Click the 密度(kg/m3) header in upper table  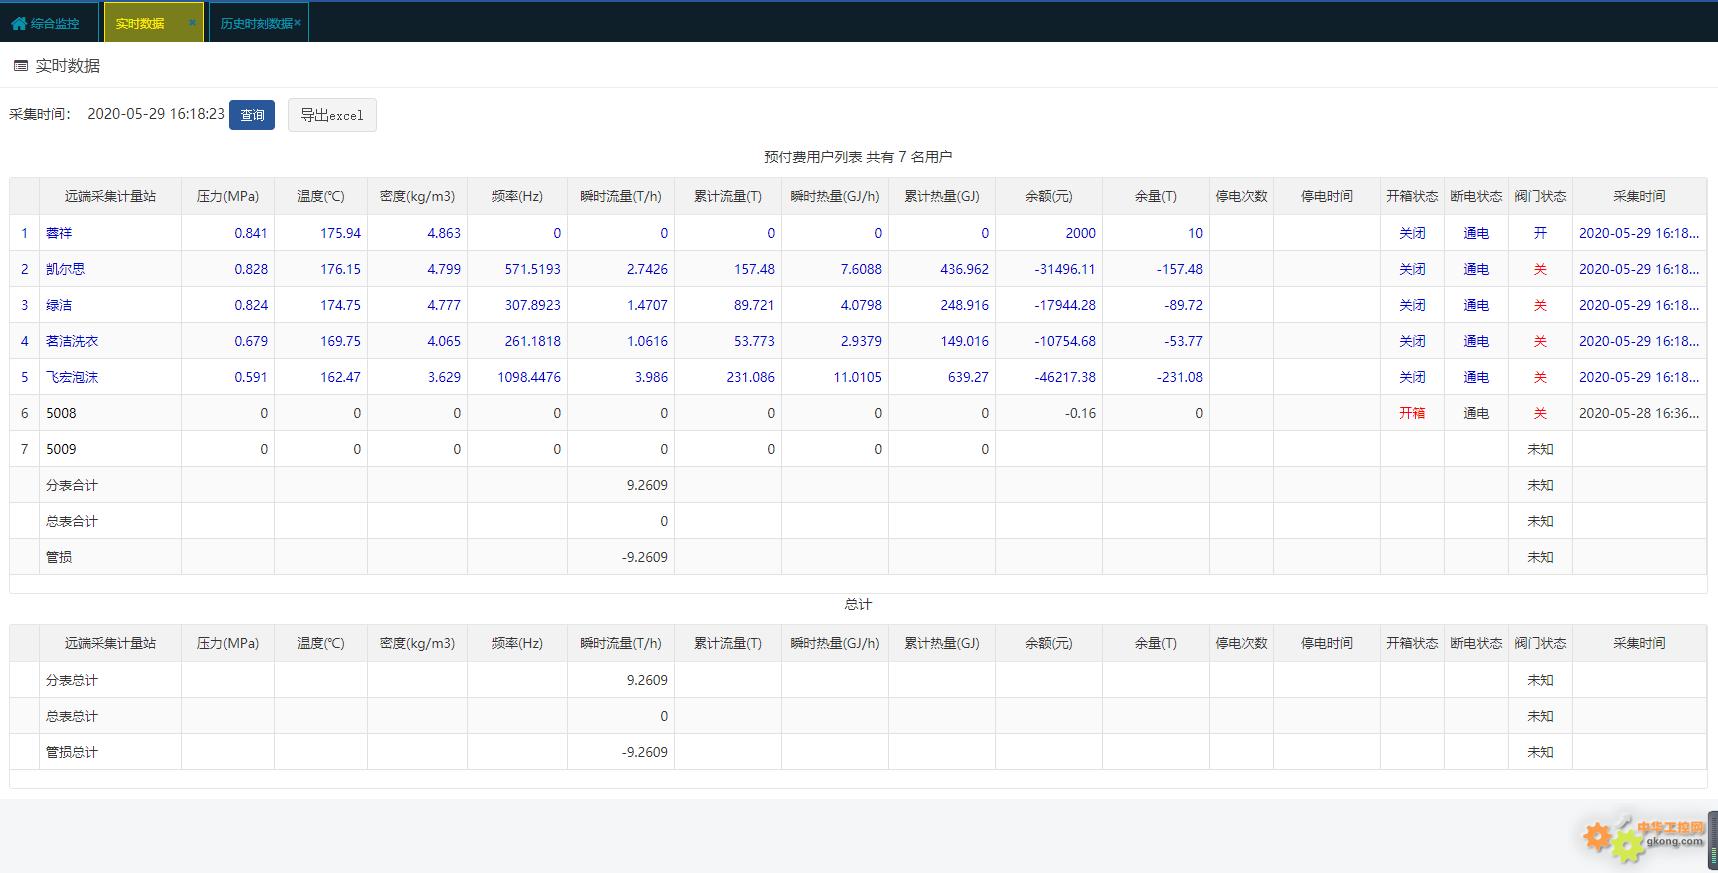pos(417,196)
